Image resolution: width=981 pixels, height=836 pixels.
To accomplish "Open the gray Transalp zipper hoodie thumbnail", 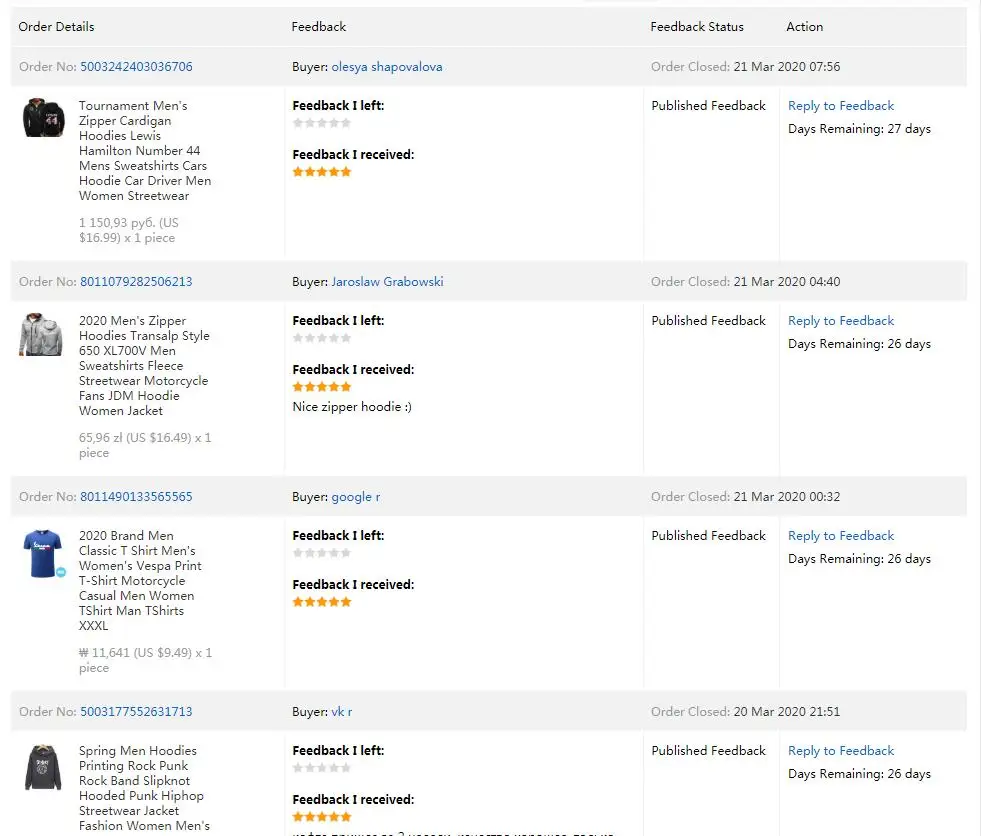I will pyautogui.click(x=41, y=334).
